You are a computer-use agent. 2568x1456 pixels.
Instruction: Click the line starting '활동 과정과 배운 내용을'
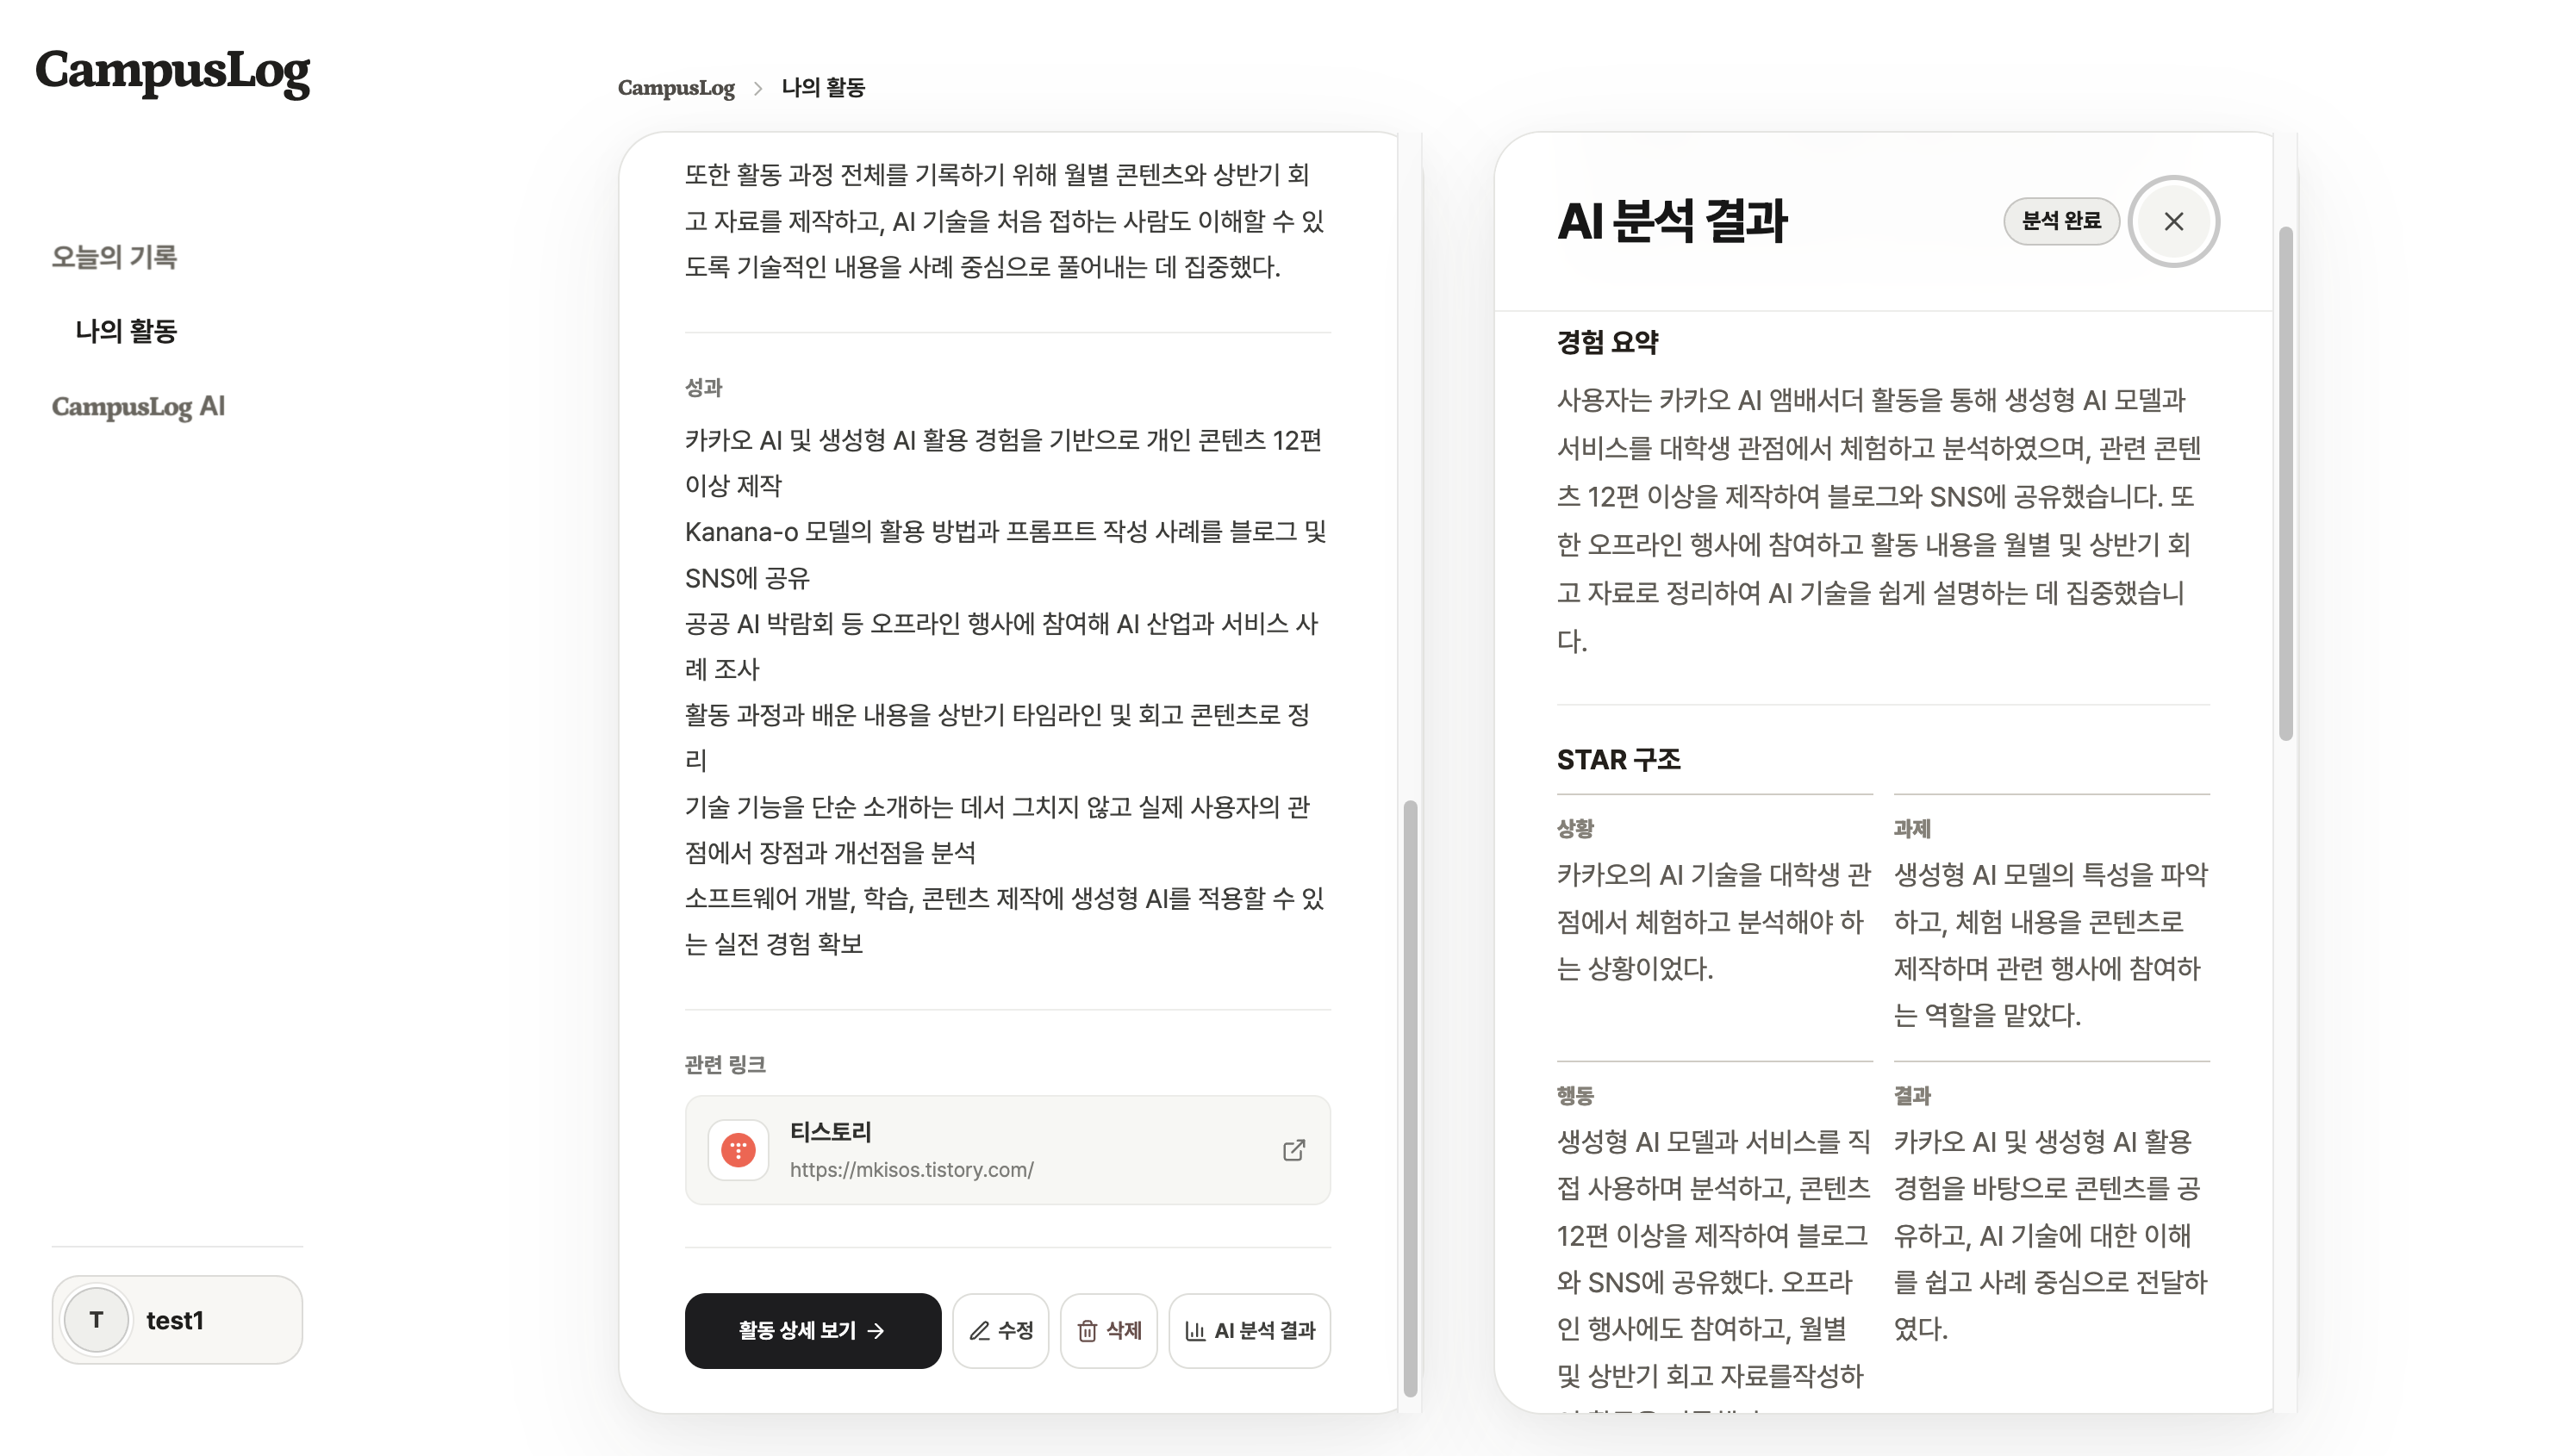(997, 715)
